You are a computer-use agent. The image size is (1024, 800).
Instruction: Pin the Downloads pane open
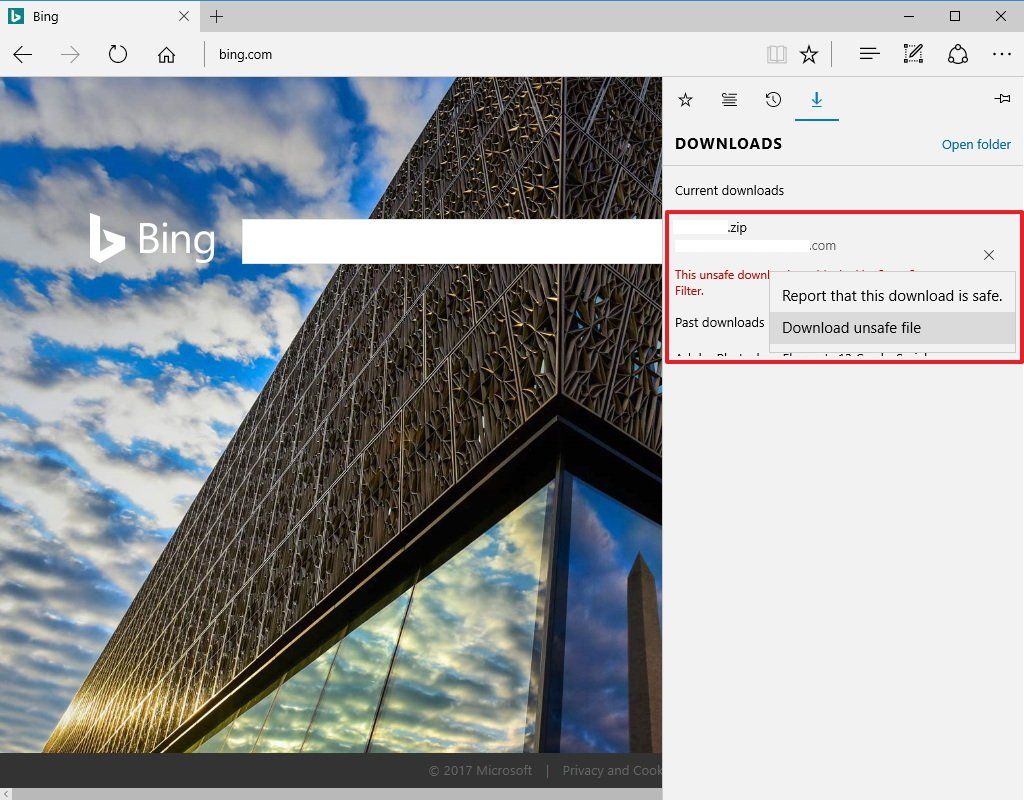(x=1003, y=99)
